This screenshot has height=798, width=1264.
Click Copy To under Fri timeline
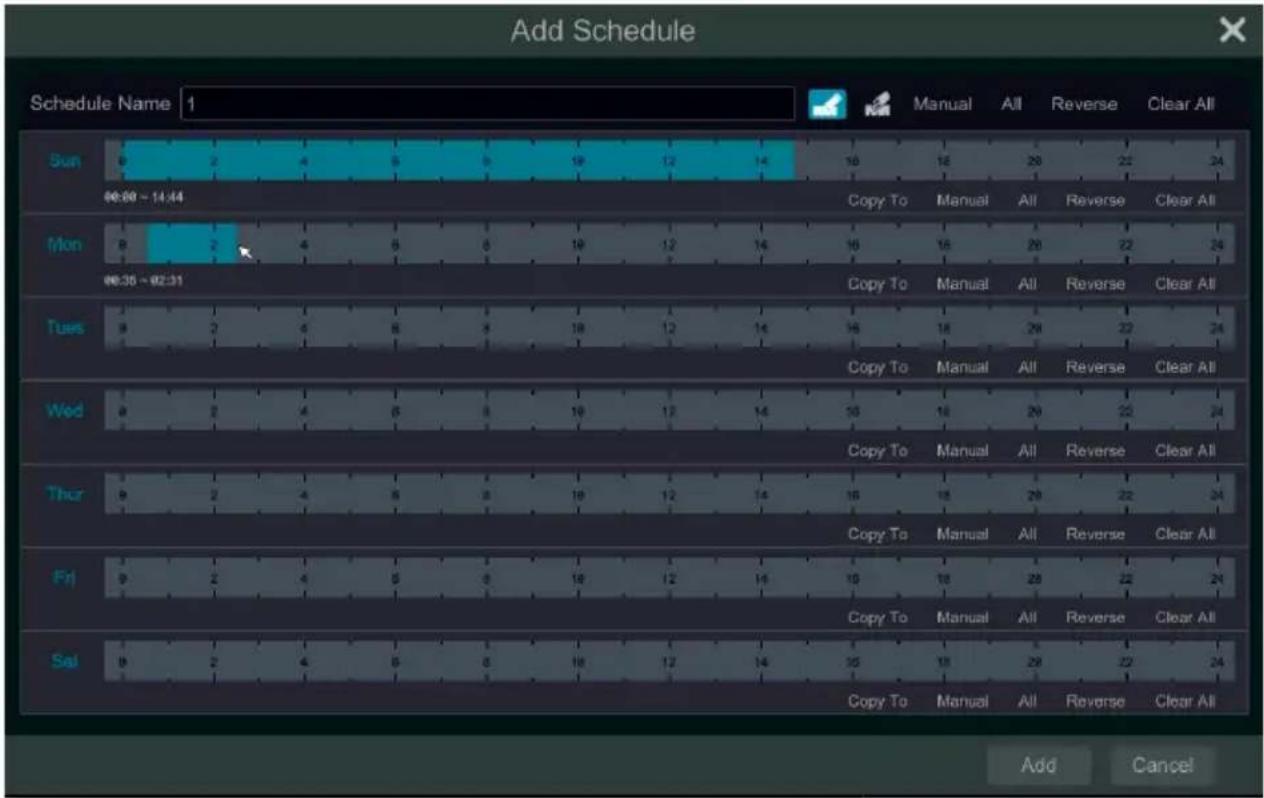(x=877, y=618)
